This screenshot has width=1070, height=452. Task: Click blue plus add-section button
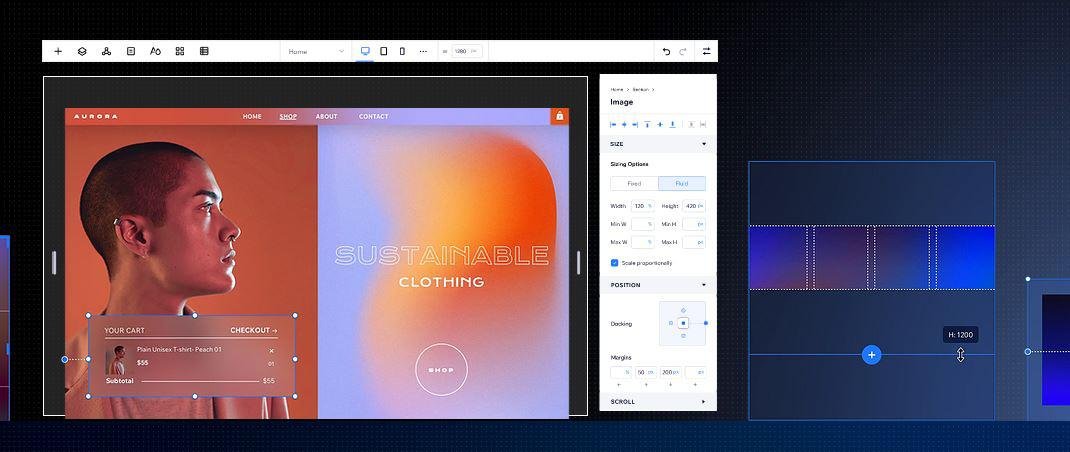point(871,354)
